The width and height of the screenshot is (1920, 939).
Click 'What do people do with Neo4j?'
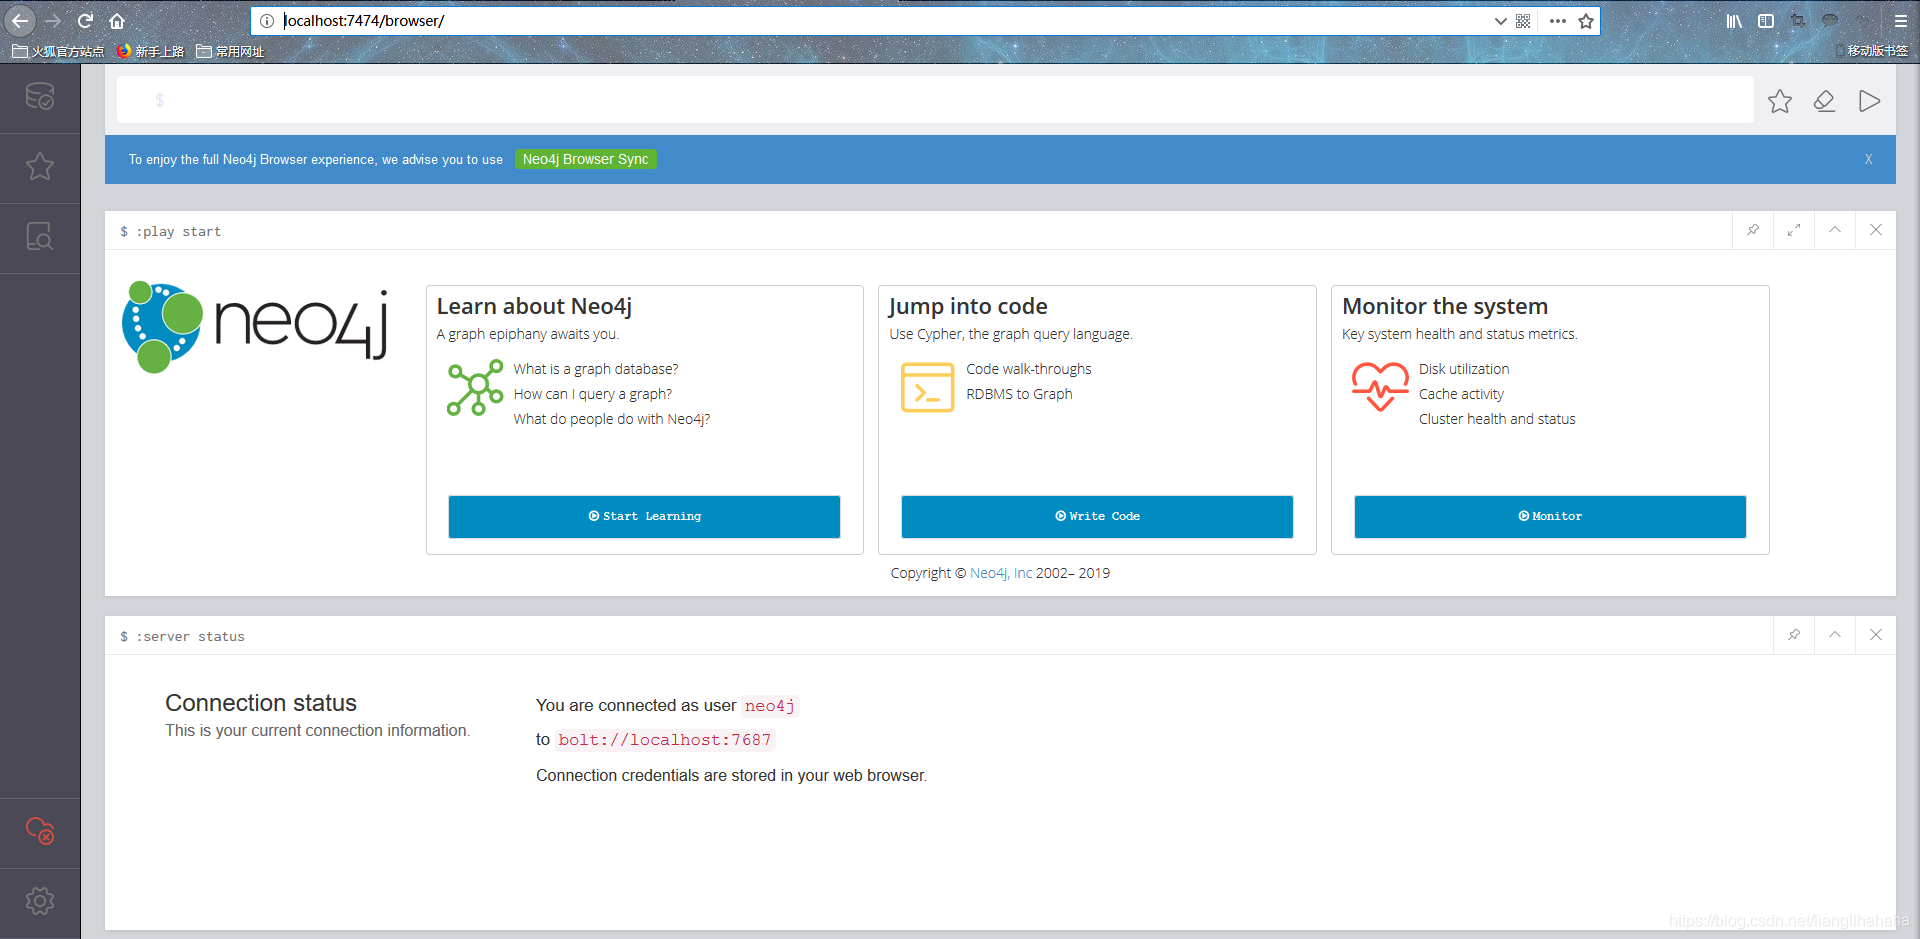pos(612,419)
